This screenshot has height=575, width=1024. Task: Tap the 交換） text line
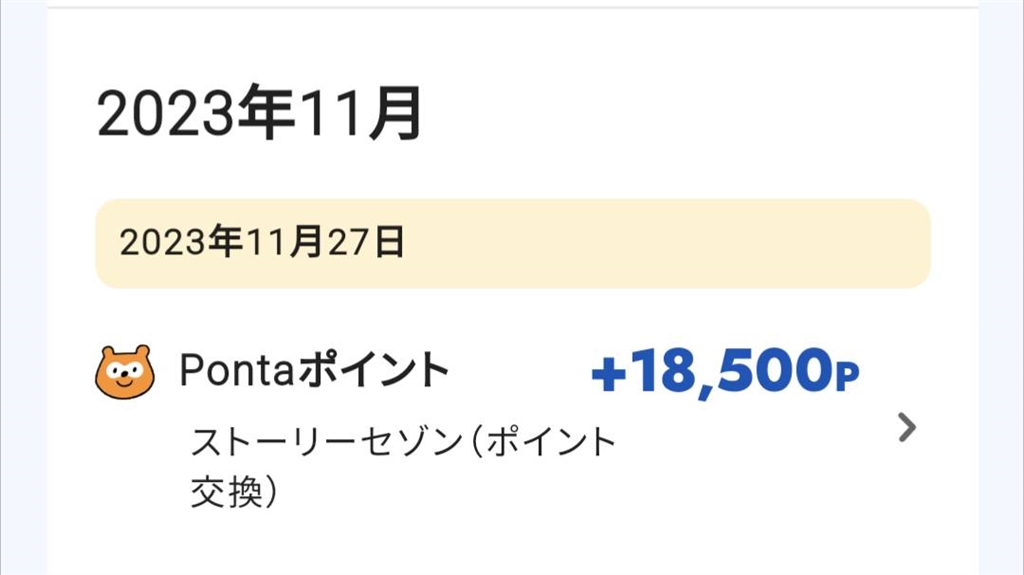pos(234,493)
